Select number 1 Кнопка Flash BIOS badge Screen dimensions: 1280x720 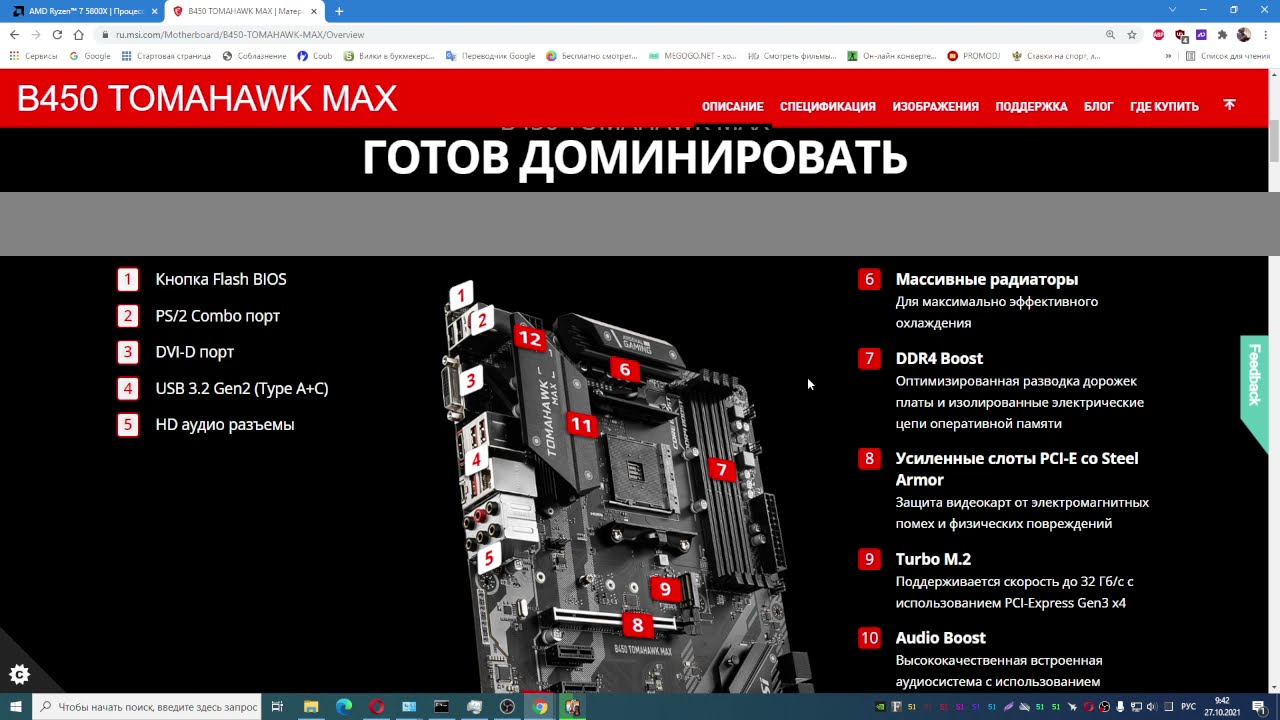tap(127, 279)
